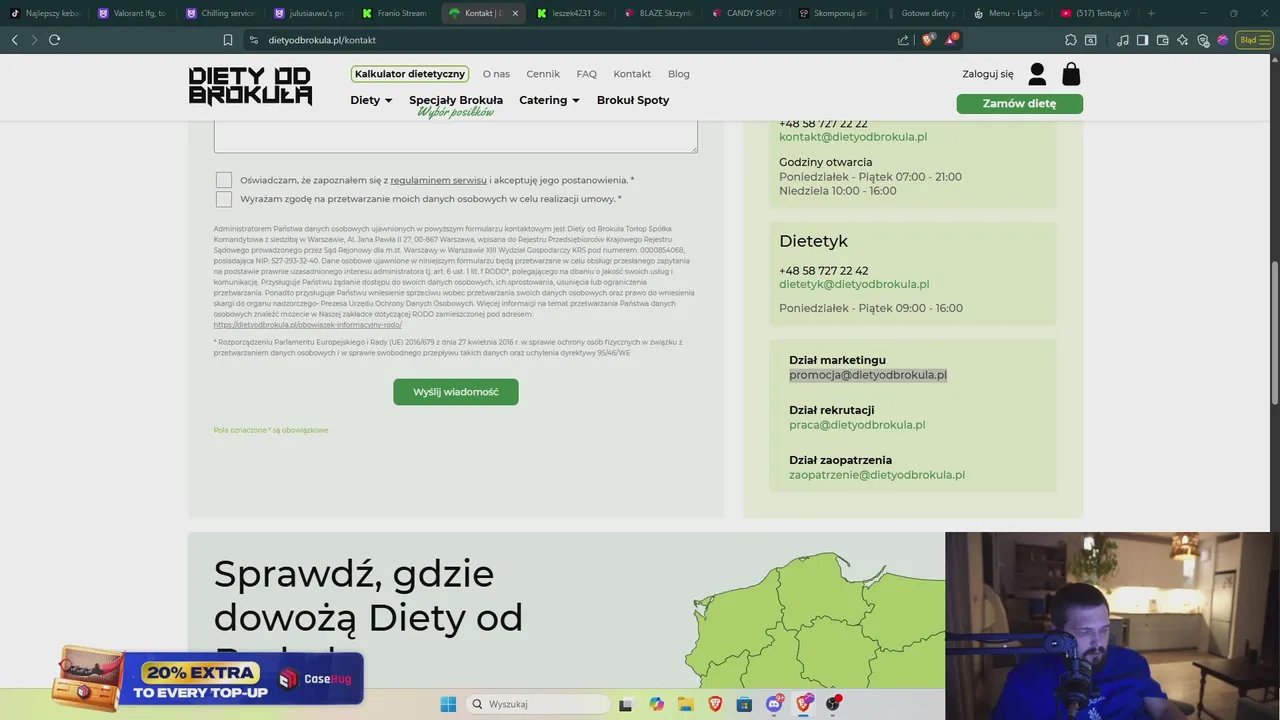
Task: Open the browser extensions puzzle icon
Action: tap(1071, 40)
